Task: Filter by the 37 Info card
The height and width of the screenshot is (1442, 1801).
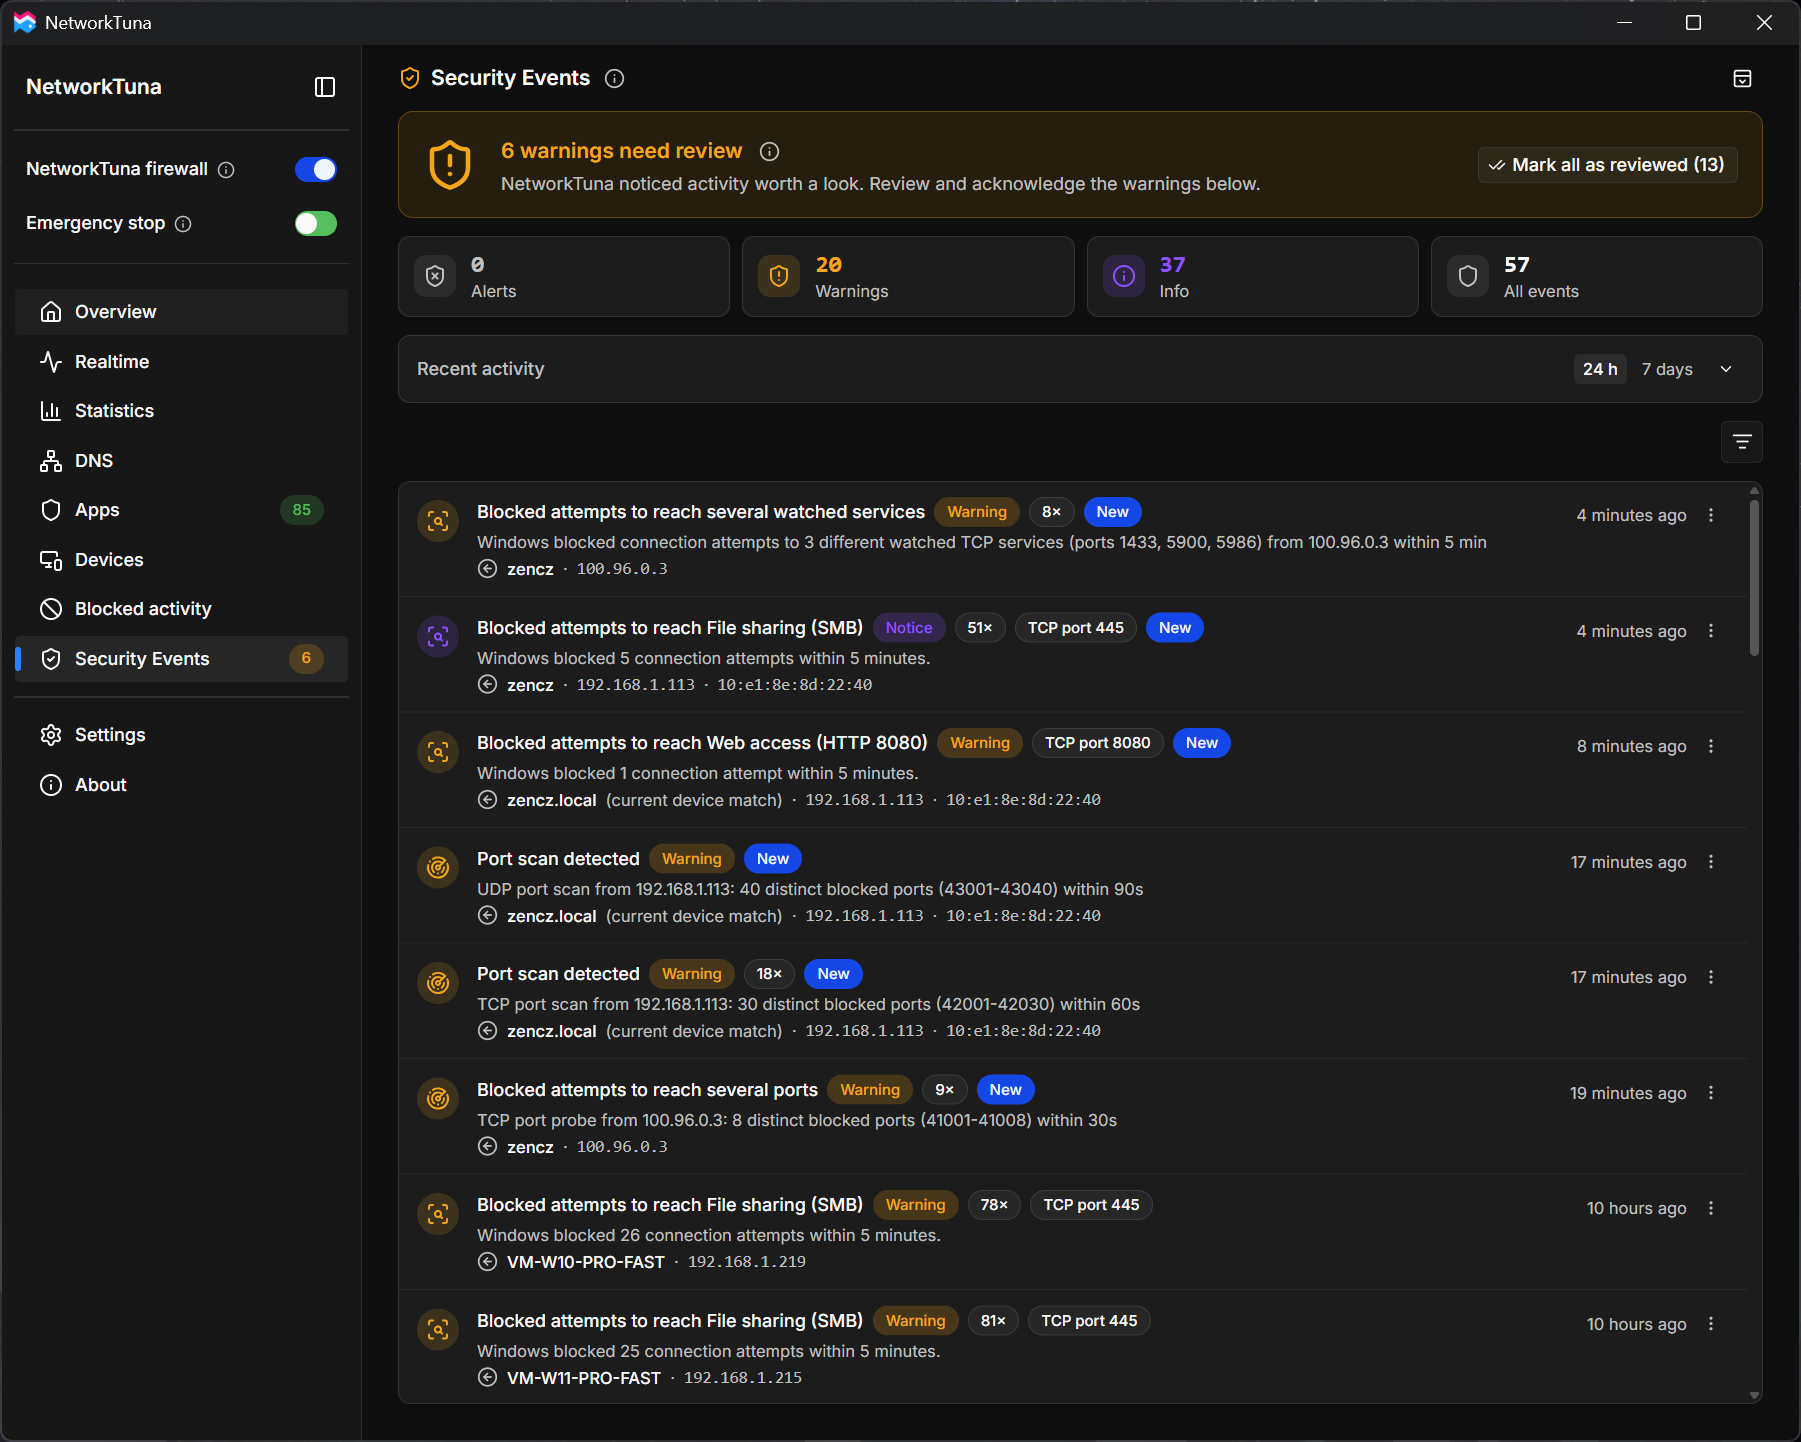Action: 1252,277
